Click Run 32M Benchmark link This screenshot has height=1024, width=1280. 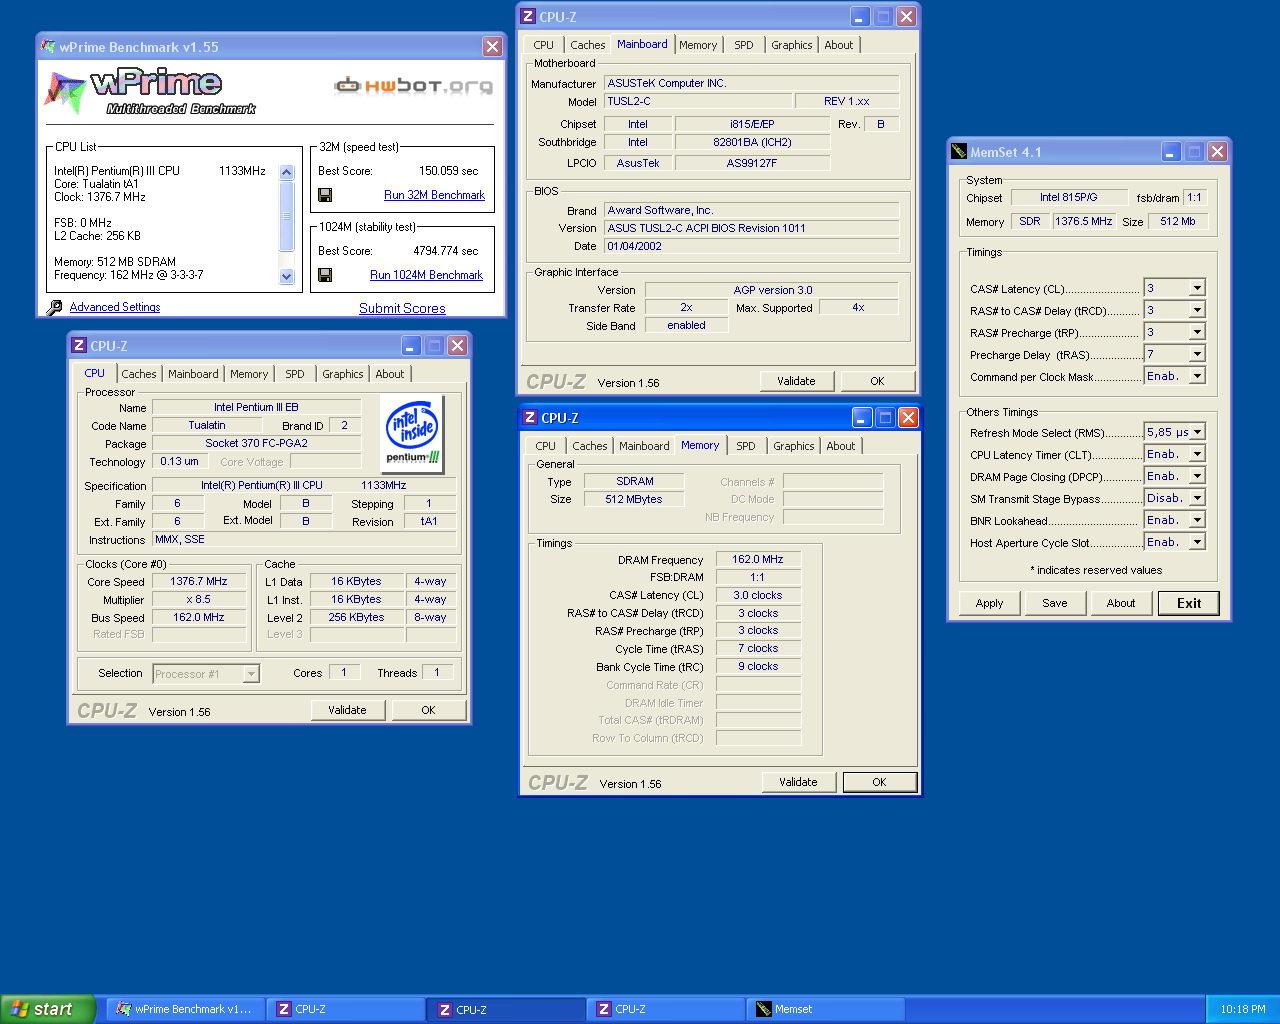[x=434, y=195]
